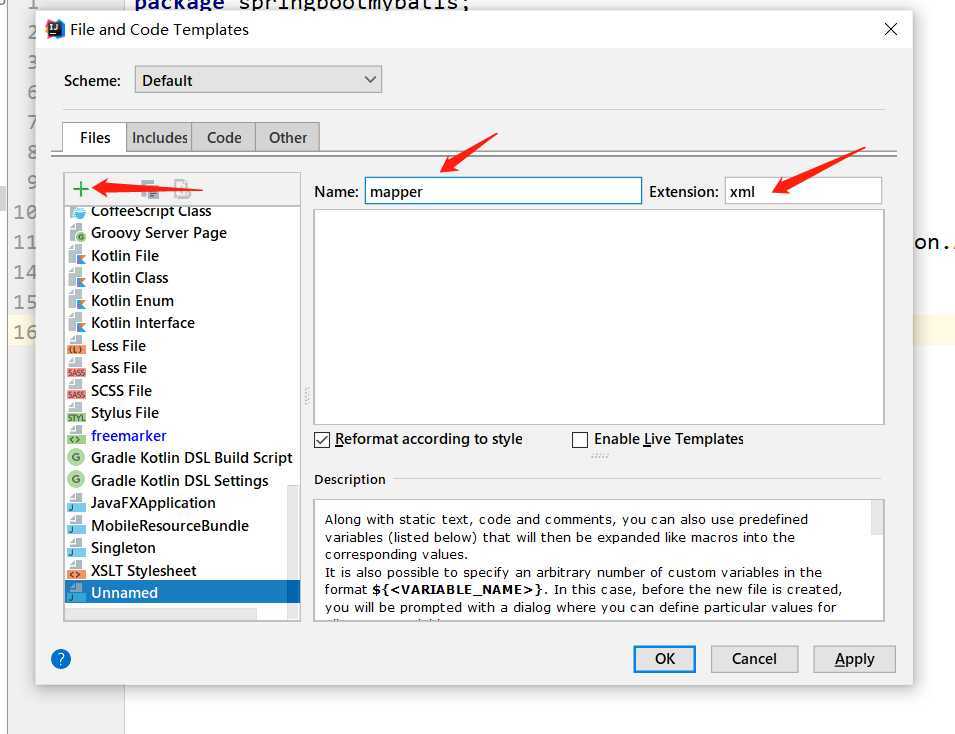Image resolution: width=955 pixels, height=734 pixels.
Task: Select the freemarker row text
Action: tap(129, 436)
